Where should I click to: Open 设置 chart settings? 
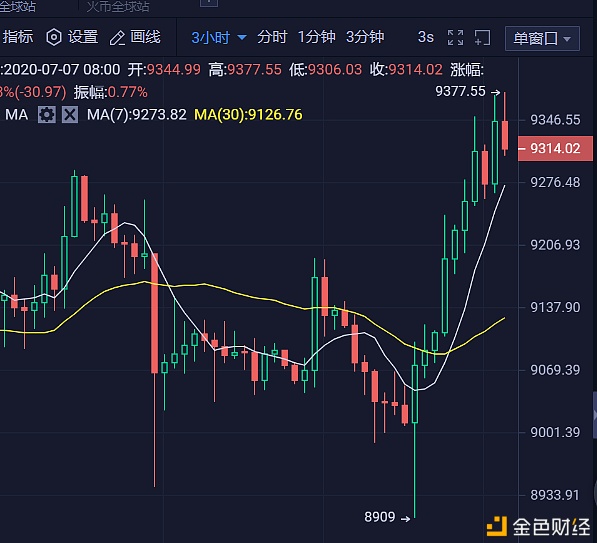point(83,37)
